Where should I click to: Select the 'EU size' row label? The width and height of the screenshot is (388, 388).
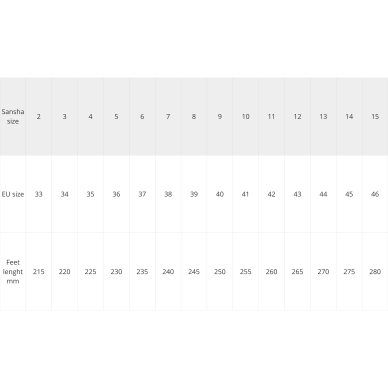(x=13, y=194)
